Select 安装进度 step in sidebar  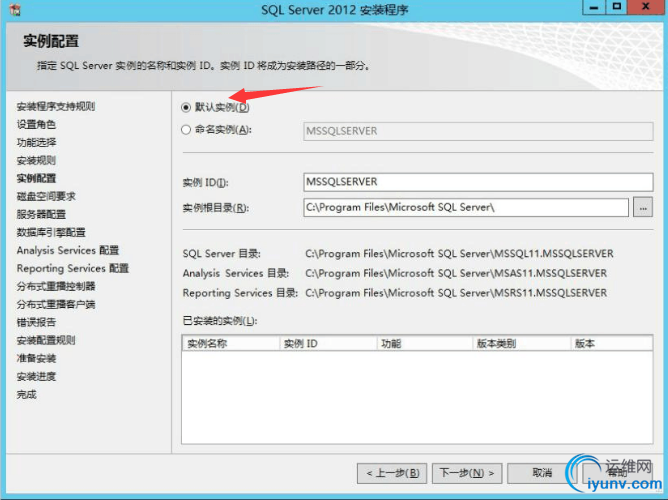[36, 376]
